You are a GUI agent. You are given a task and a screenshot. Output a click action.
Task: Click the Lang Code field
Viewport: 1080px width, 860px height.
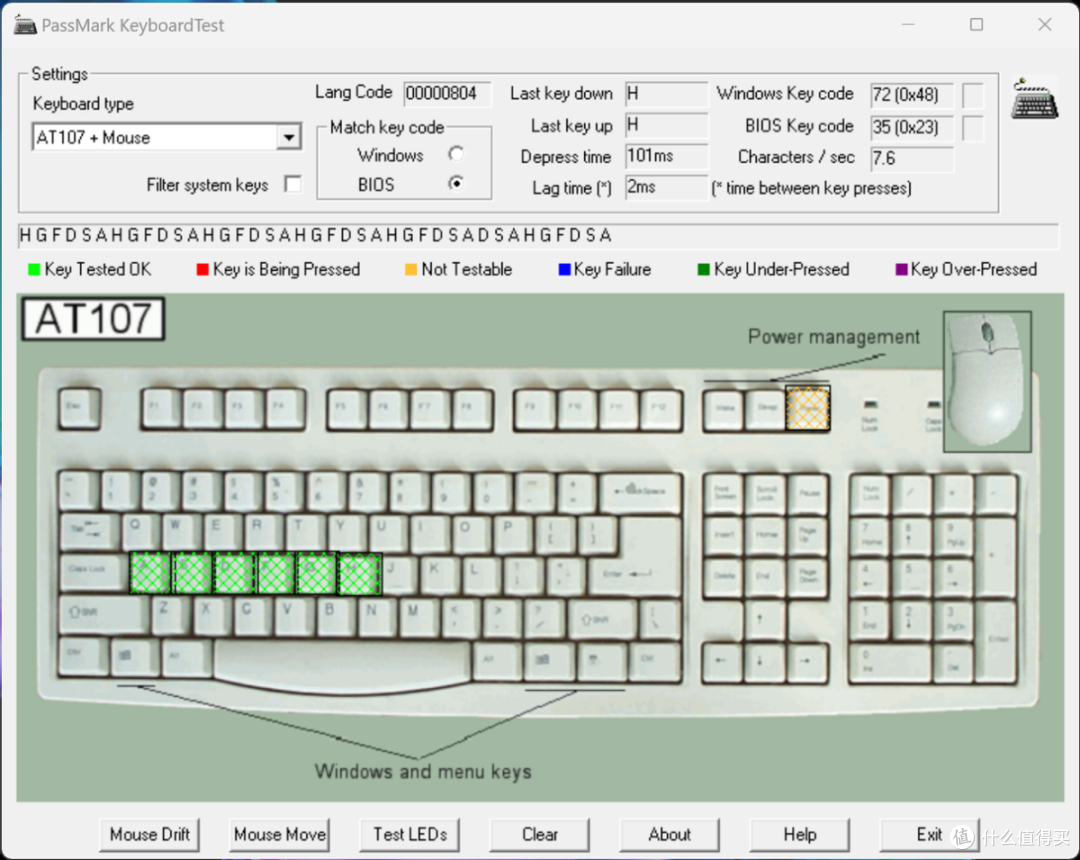tap(447, 93)
